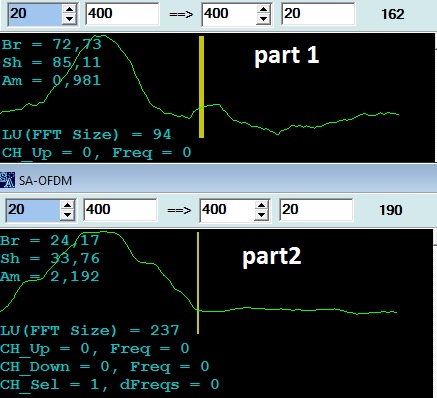437x398 pixels.
Task: Click inside the highlighted top-left 20 field
Action: point(35,14)
